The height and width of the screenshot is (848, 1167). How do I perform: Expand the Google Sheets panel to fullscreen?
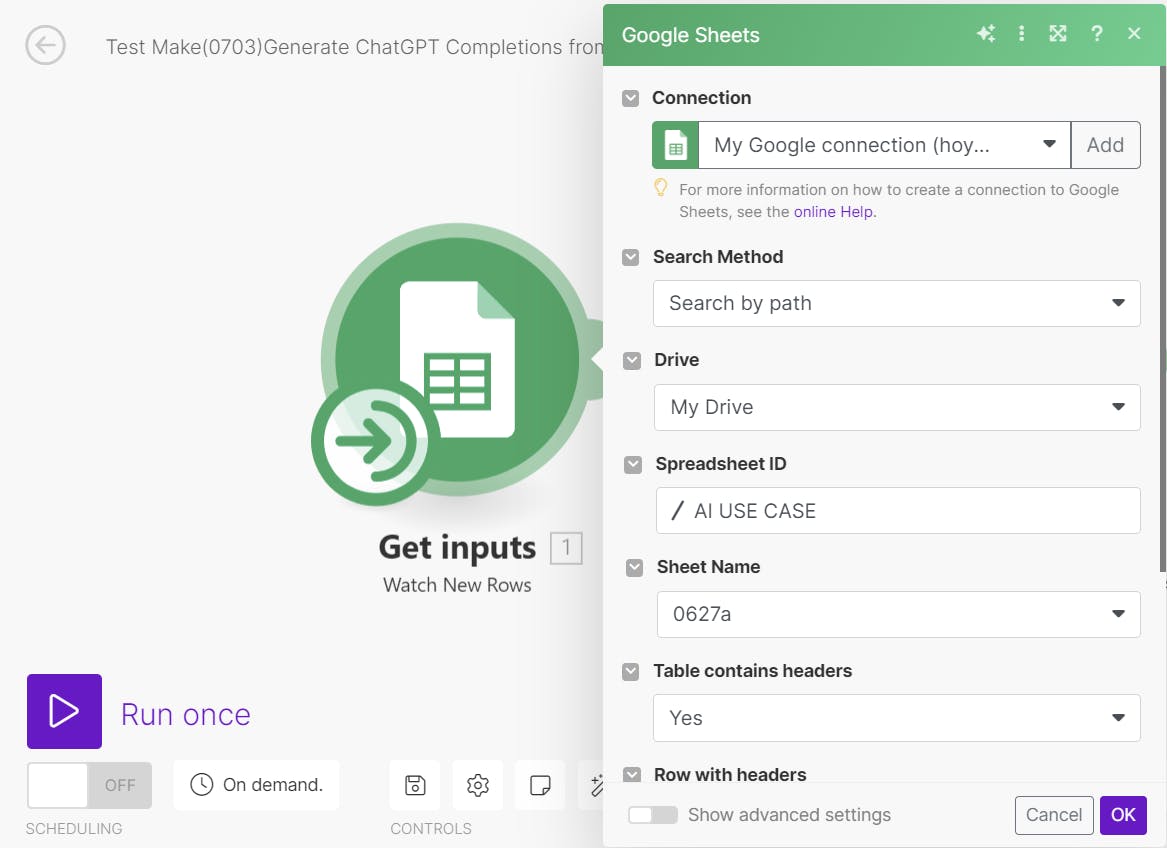[x=1058, y=34]
